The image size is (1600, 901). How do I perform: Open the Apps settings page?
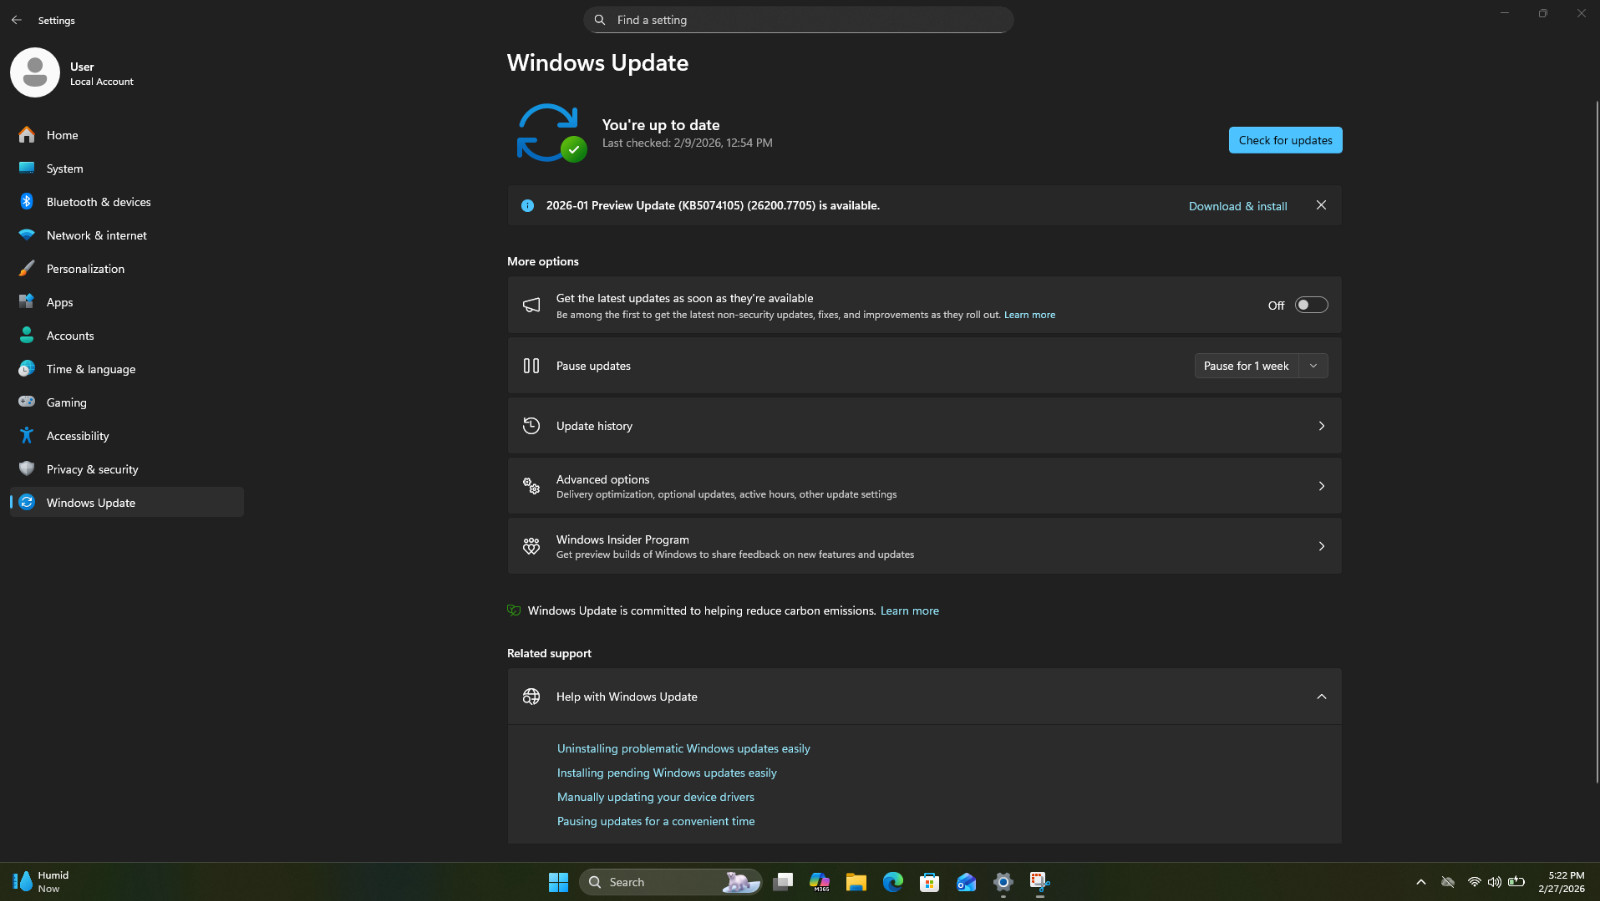pos(127,302)
